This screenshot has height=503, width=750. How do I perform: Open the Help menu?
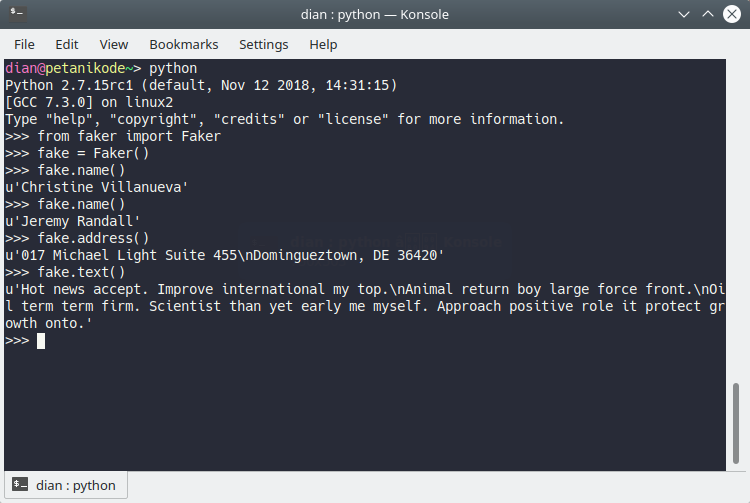pos(323,44)
